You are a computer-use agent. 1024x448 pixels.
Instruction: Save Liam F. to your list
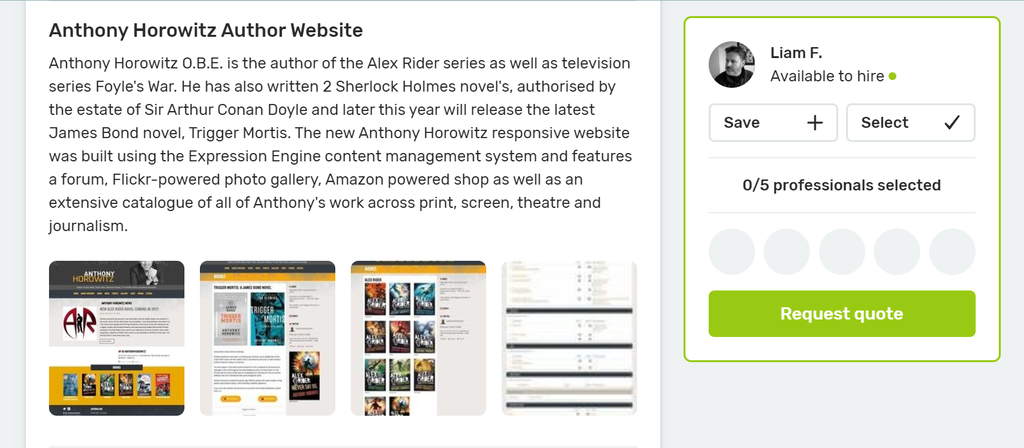click(773, 123)
